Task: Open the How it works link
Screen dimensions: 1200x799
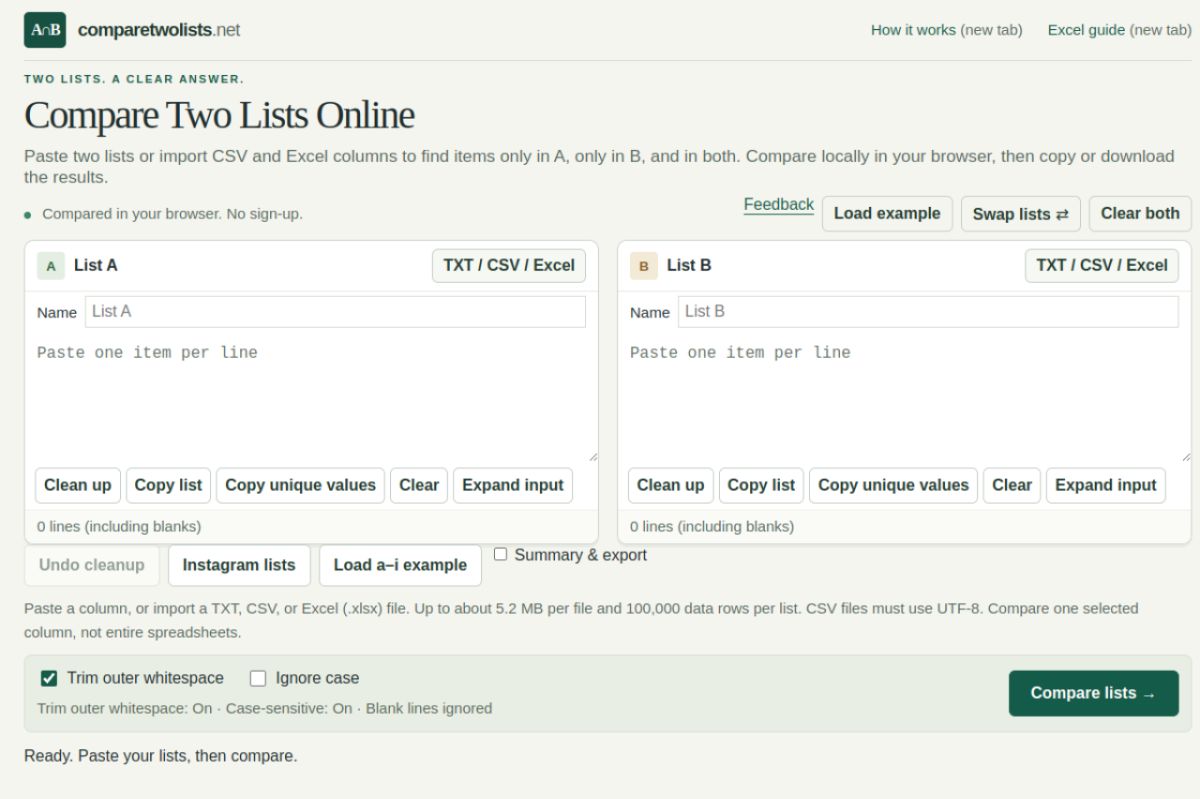Action: (946, 30)
